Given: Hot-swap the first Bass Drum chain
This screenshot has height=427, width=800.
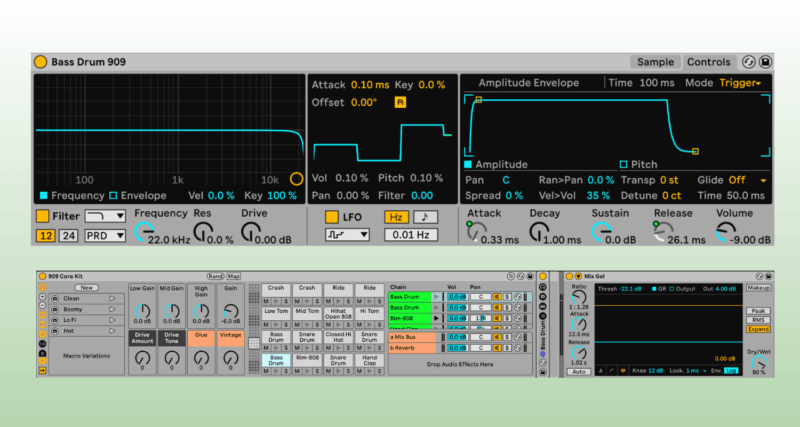Looking at the screenshot, I should (518, 297).
